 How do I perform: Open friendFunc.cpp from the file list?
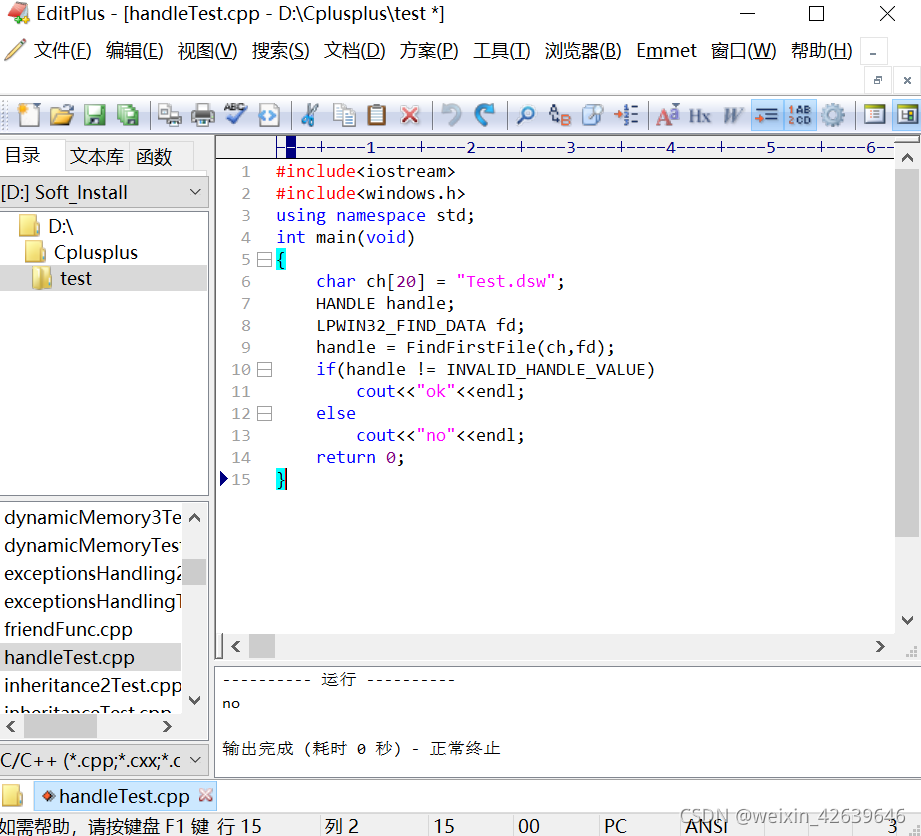[x=68, y=630]
